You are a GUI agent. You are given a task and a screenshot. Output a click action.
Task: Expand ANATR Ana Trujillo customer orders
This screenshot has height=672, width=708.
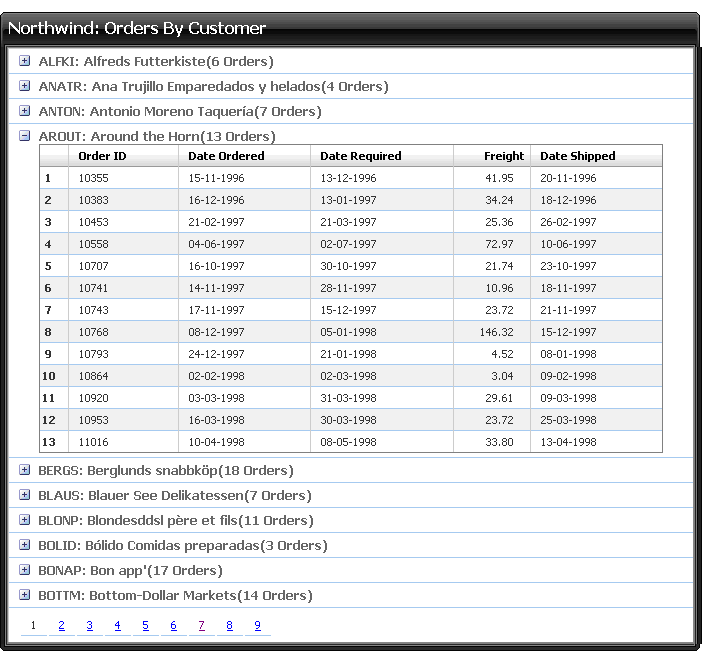pyautogui.click(x=25, y=86)
